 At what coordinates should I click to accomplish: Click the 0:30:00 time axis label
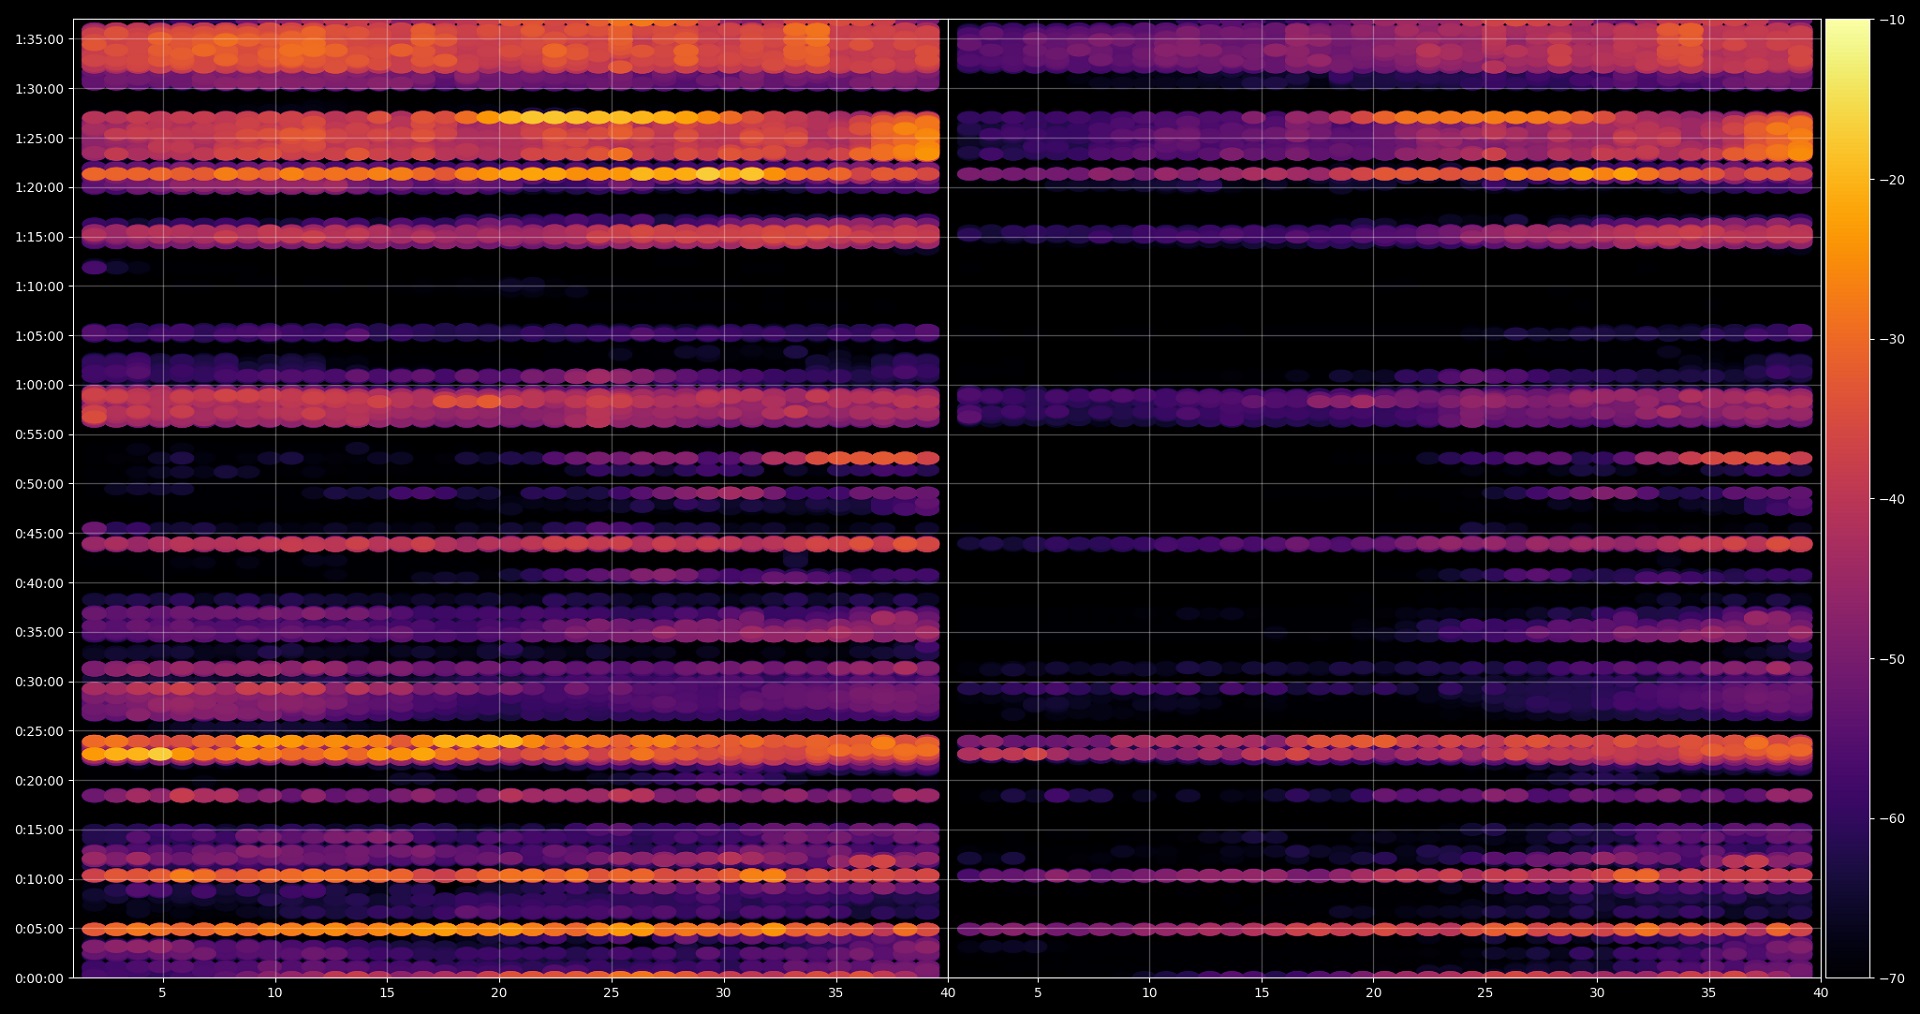[39, 682]
